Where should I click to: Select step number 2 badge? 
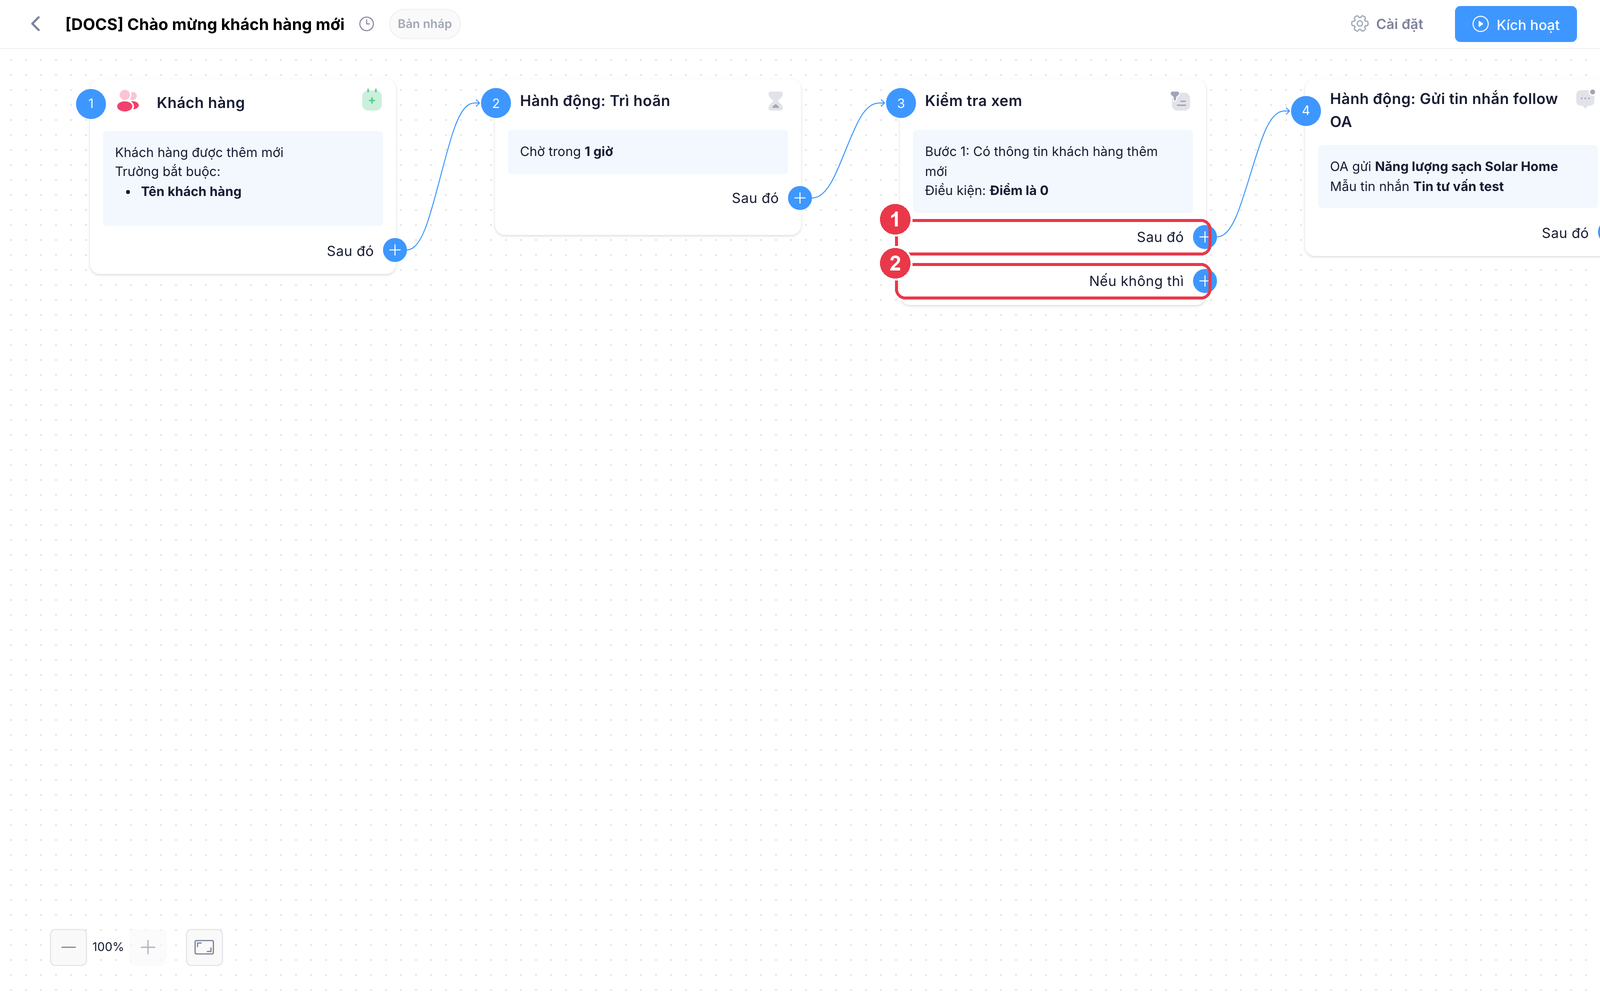tap(496, 103)
